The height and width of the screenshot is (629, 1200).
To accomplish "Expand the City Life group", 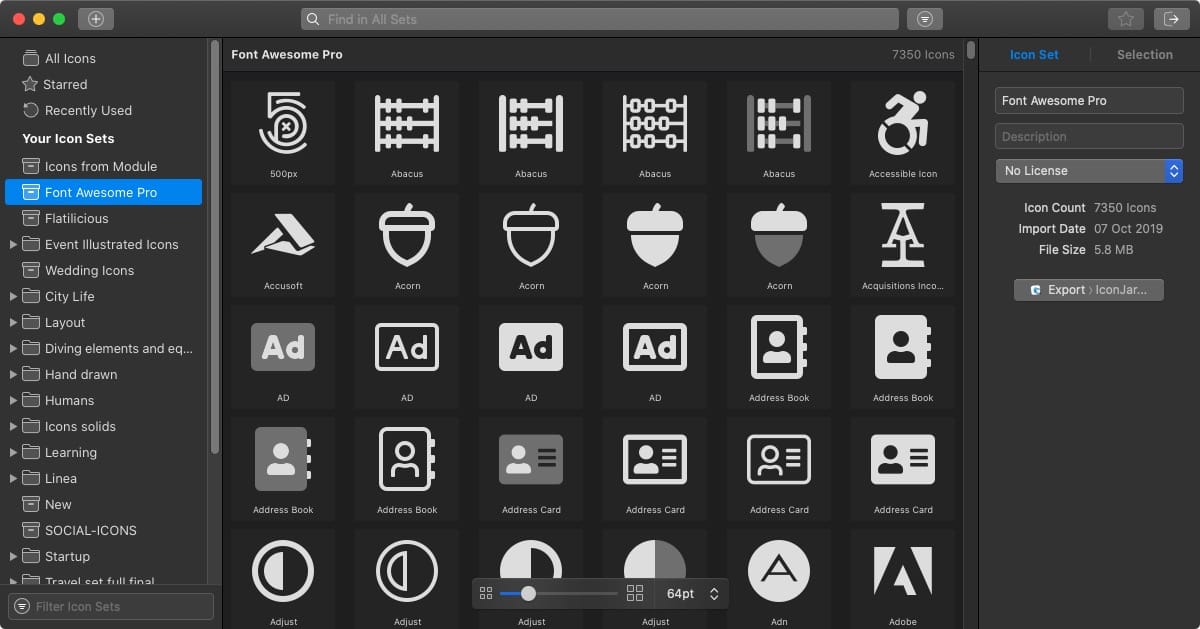I will pyautogui.click(x=12, y=296).
